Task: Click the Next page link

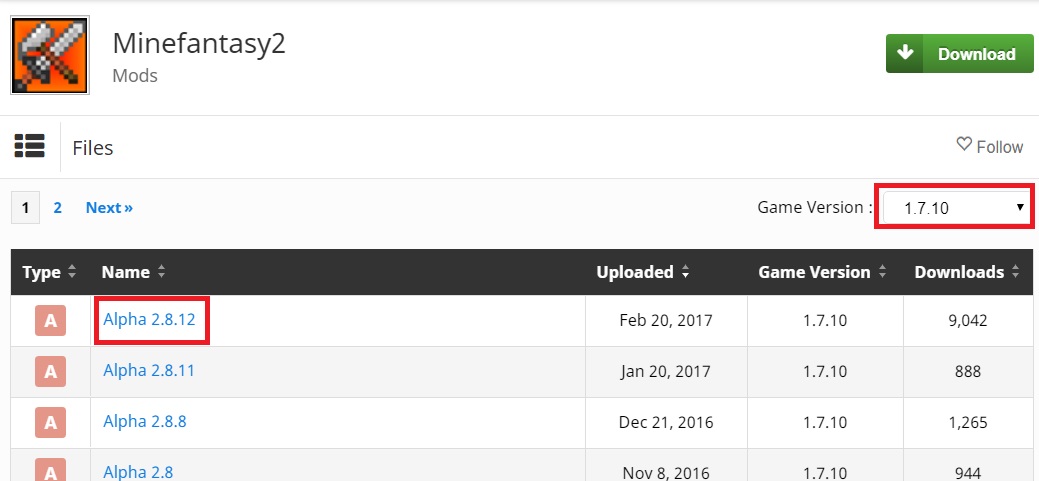Action: coord(109,208)
